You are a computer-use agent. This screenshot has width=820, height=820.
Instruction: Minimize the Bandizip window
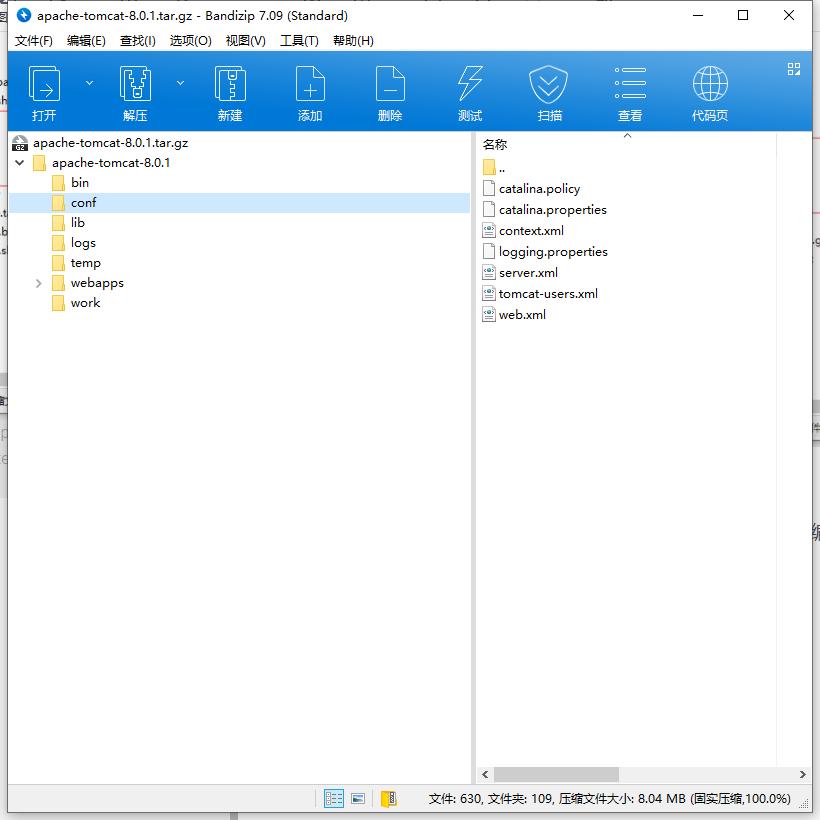(x=698, y=16)
